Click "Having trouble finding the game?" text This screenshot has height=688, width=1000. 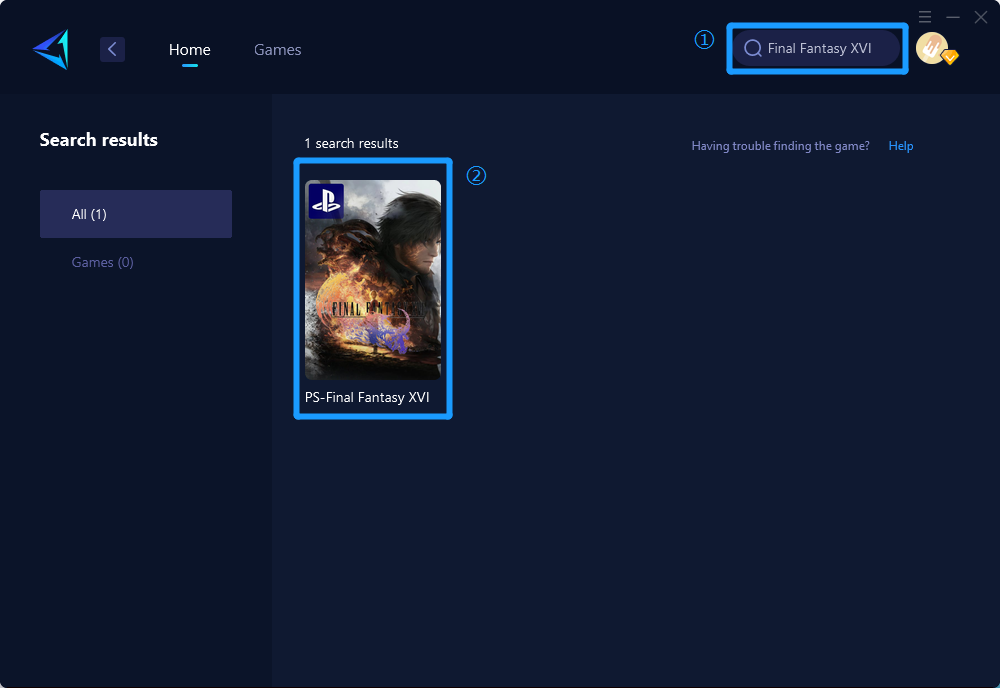[780, 146]
